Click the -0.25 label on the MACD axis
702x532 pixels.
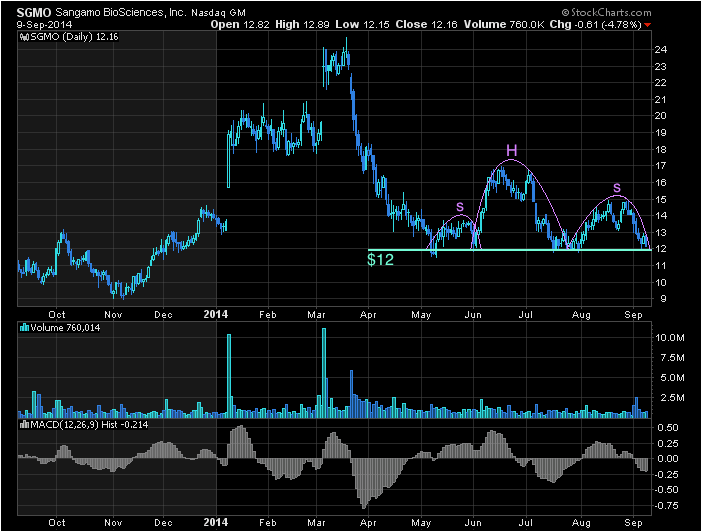tap(666, 474)
